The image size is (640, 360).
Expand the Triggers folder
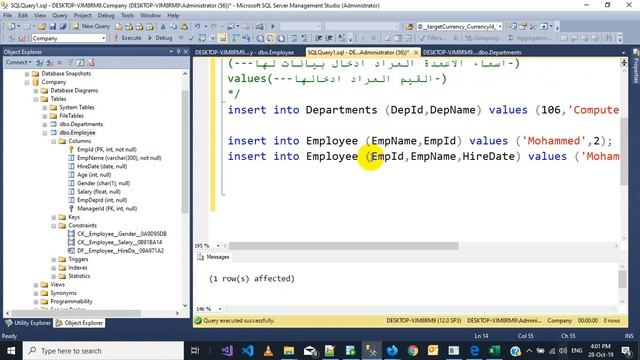(54, 259)
